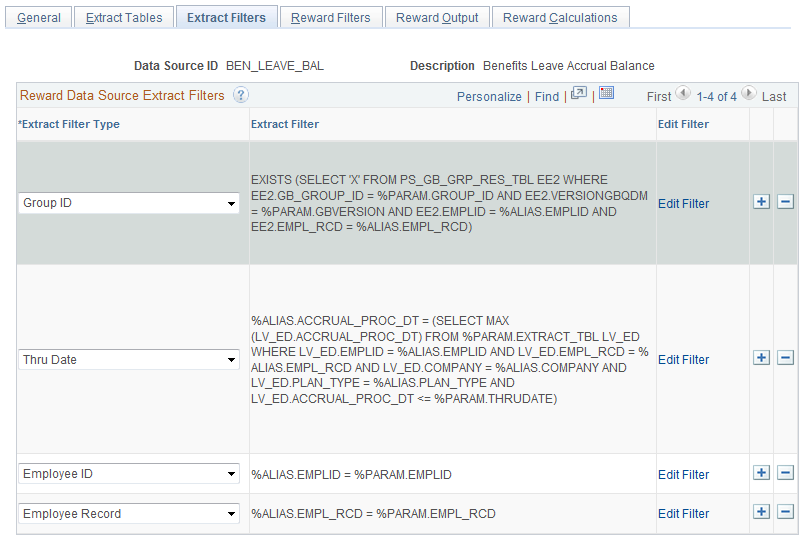The image size is (810, 544).
Task: Add a row after the Thru Date filter
Action: pyautogui.click(x=761, y=358)
